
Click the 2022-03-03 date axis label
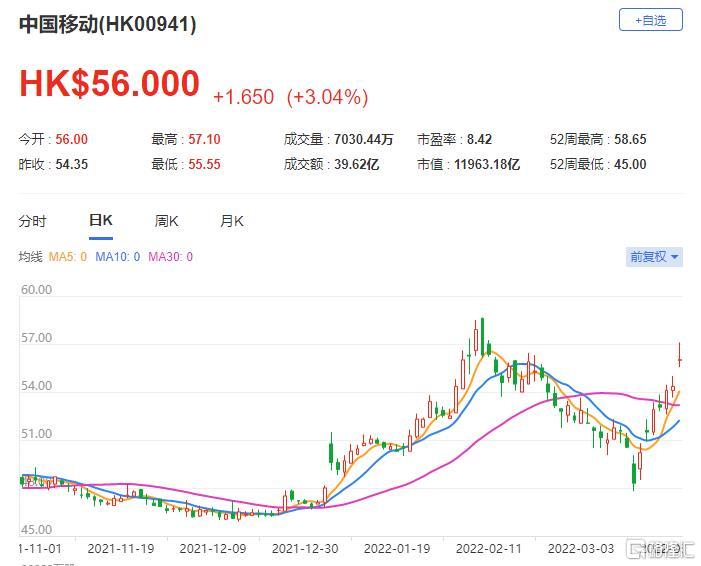tap(581, 549)
